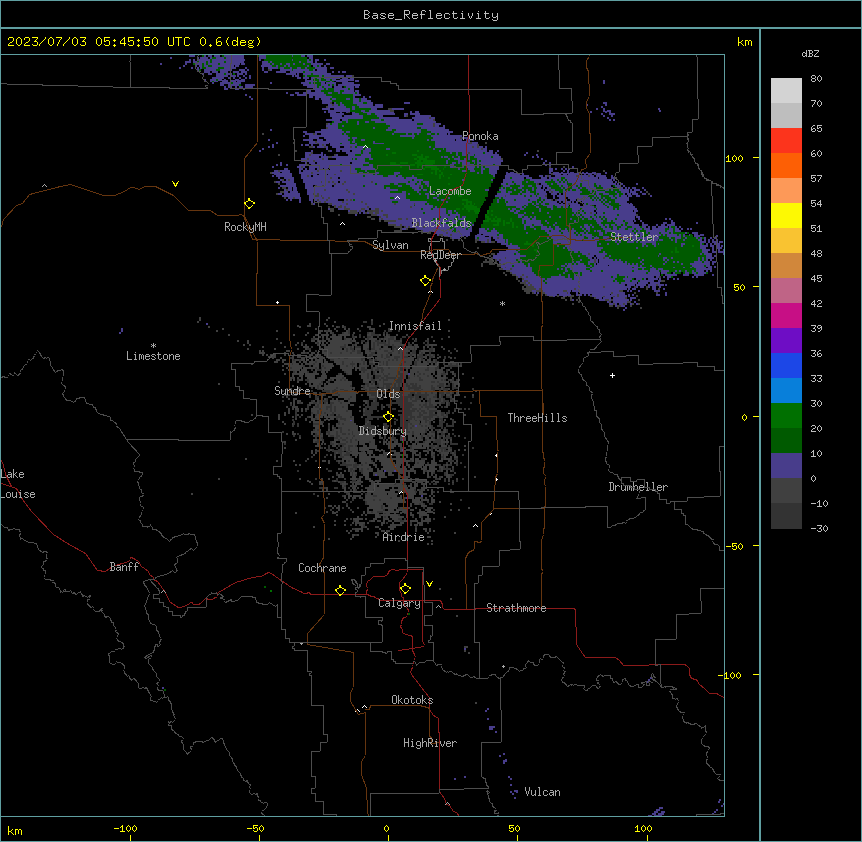Click the blue 33-36 dBZ legend swatch

pos(786,365)
